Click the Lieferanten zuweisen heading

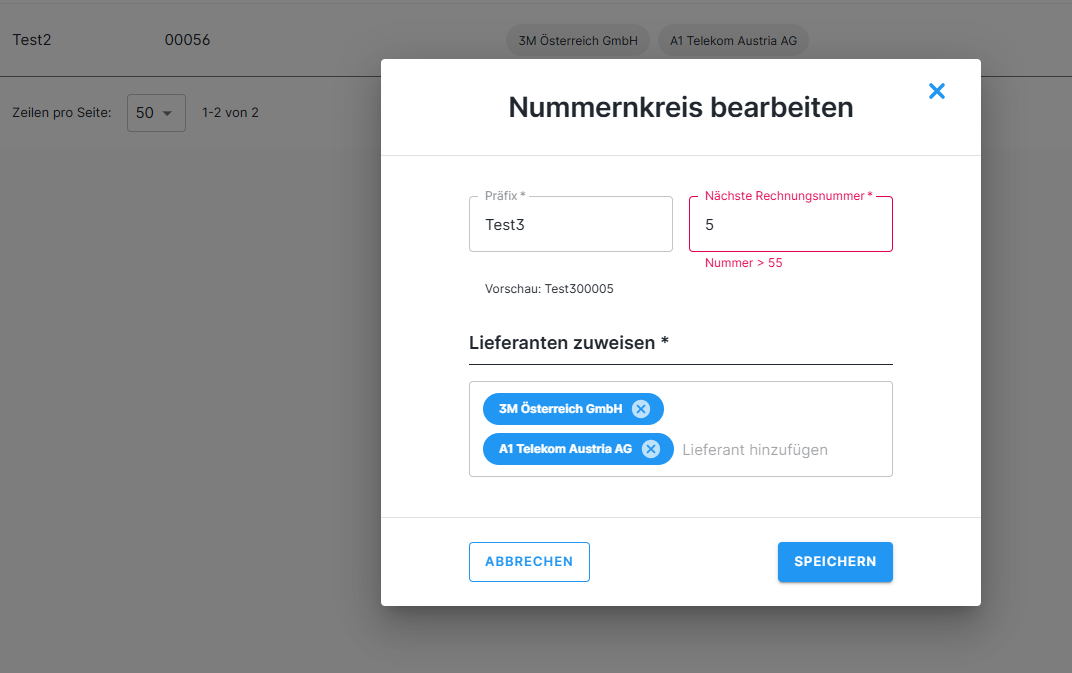click(569, 343)
